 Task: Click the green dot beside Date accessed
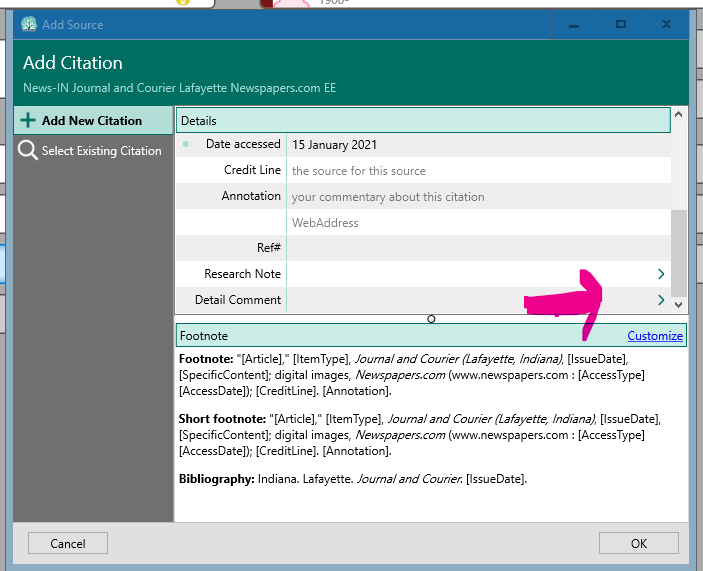point(186,144)
